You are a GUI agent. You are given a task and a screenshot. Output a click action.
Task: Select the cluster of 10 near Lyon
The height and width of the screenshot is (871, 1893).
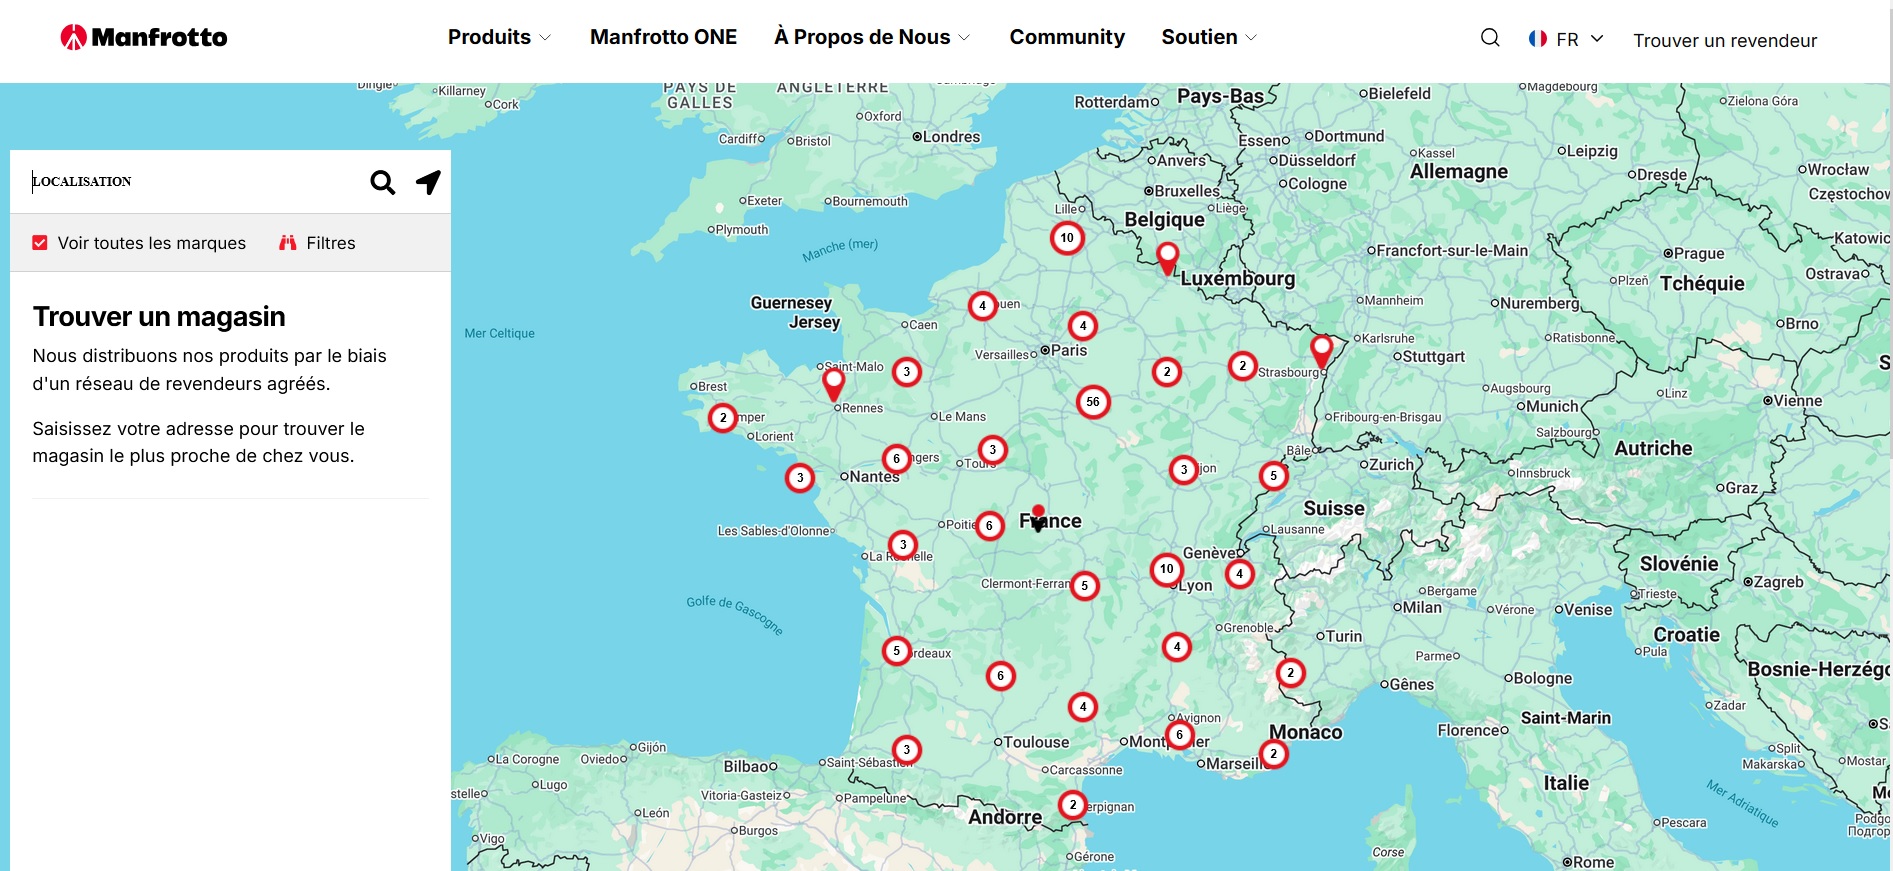1167,570
